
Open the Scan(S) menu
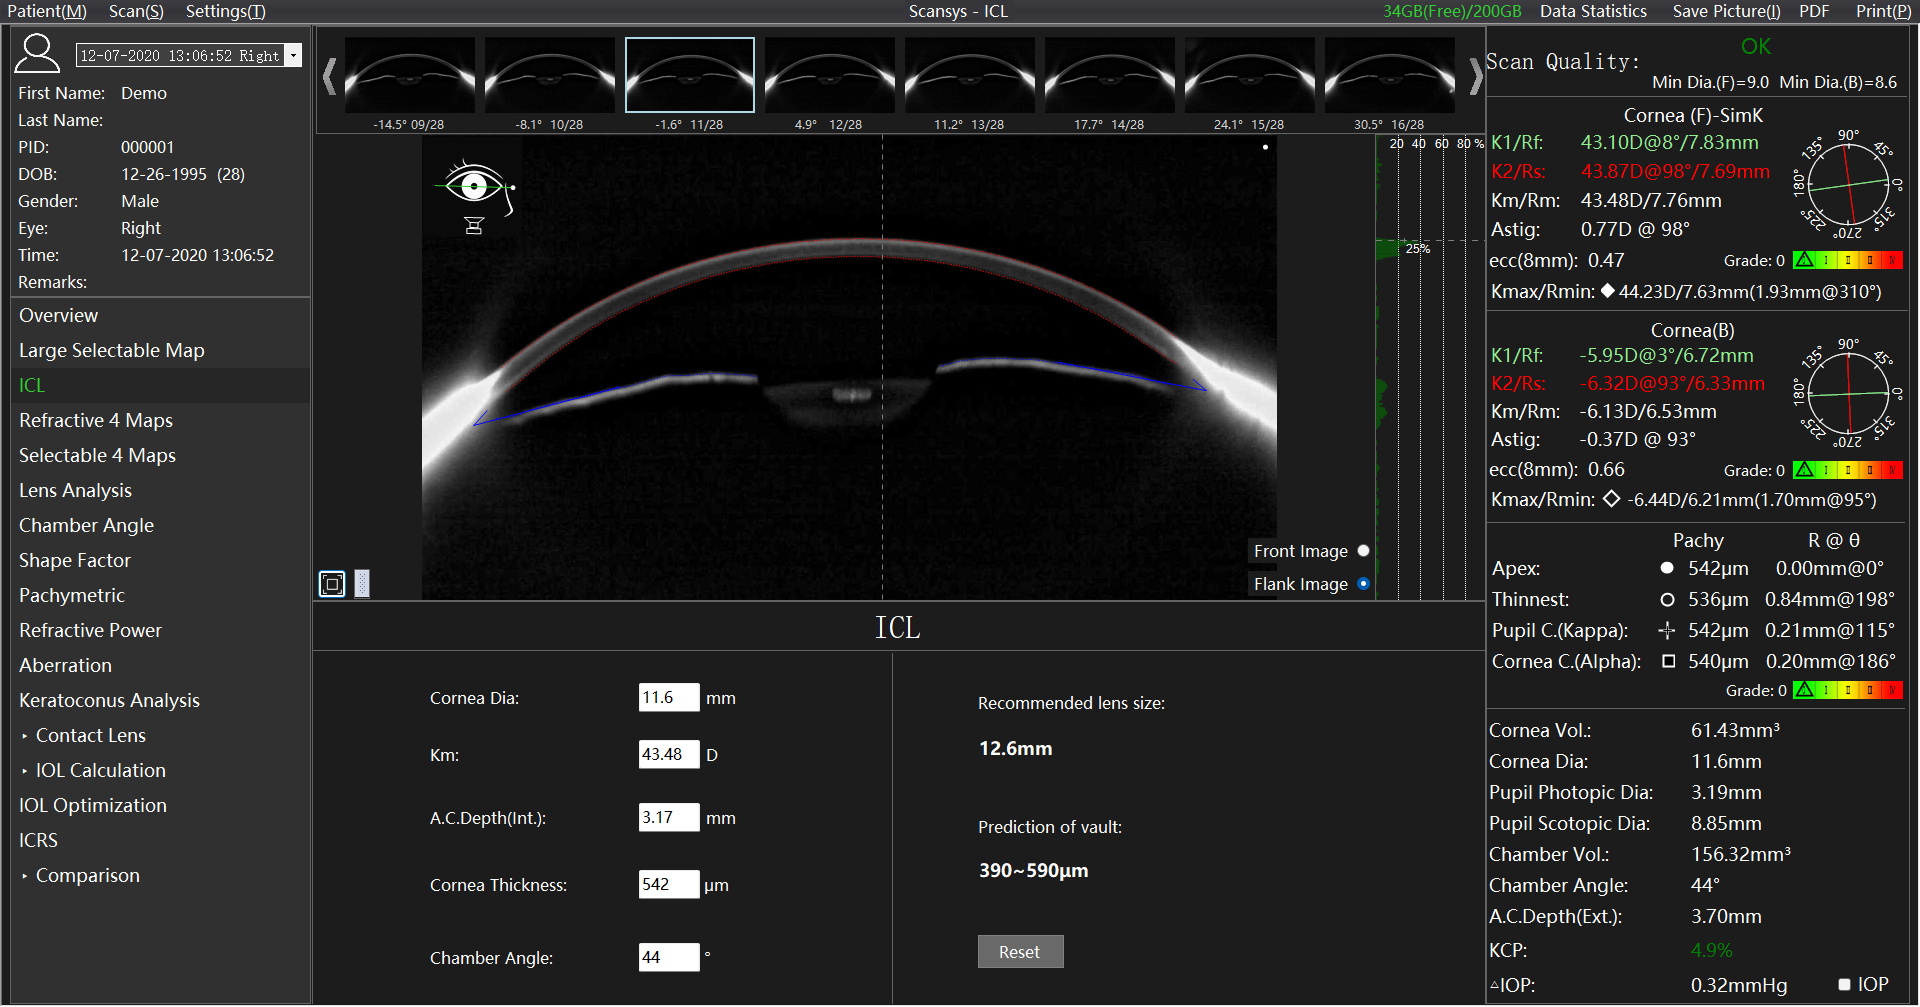coord(136,11)
